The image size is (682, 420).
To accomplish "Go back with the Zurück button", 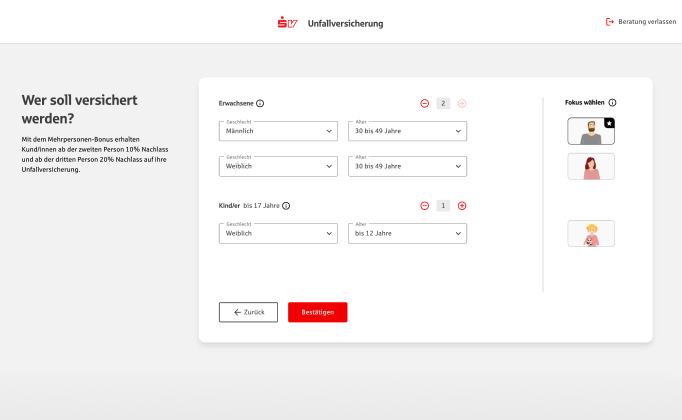I will (x=248, y=312).
